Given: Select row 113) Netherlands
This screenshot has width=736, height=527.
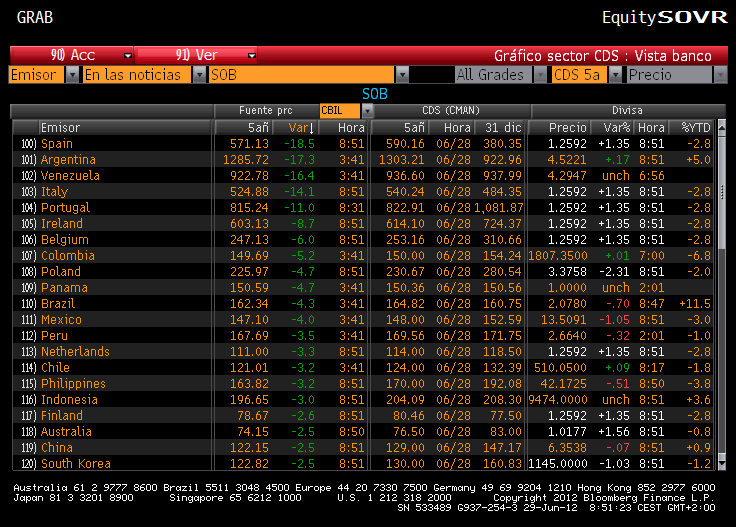Looking at the screenshot, I should [362, 351].
